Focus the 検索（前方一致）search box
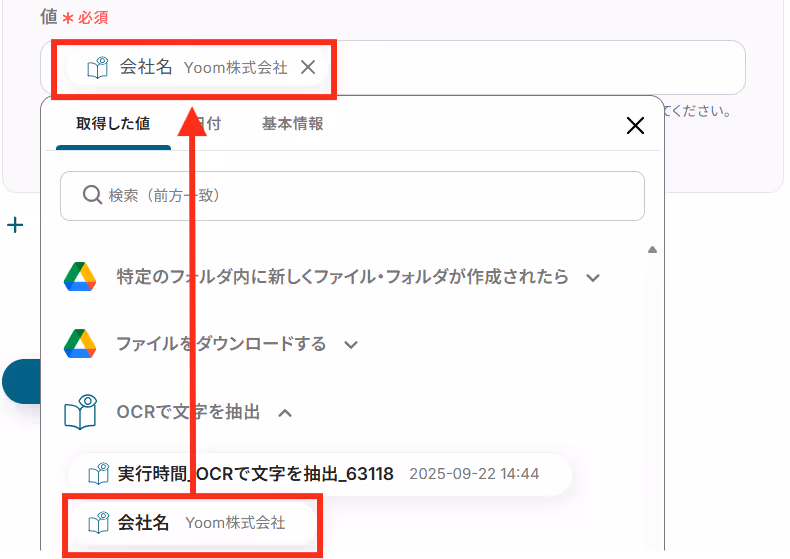 point(352,195)
